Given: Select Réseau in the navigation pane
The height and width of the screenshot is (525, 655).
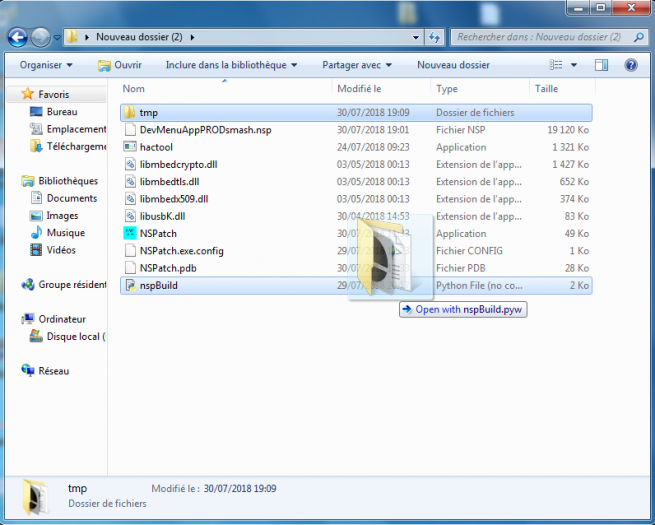Looking at the screenshot, I should [x=54, y=371].
